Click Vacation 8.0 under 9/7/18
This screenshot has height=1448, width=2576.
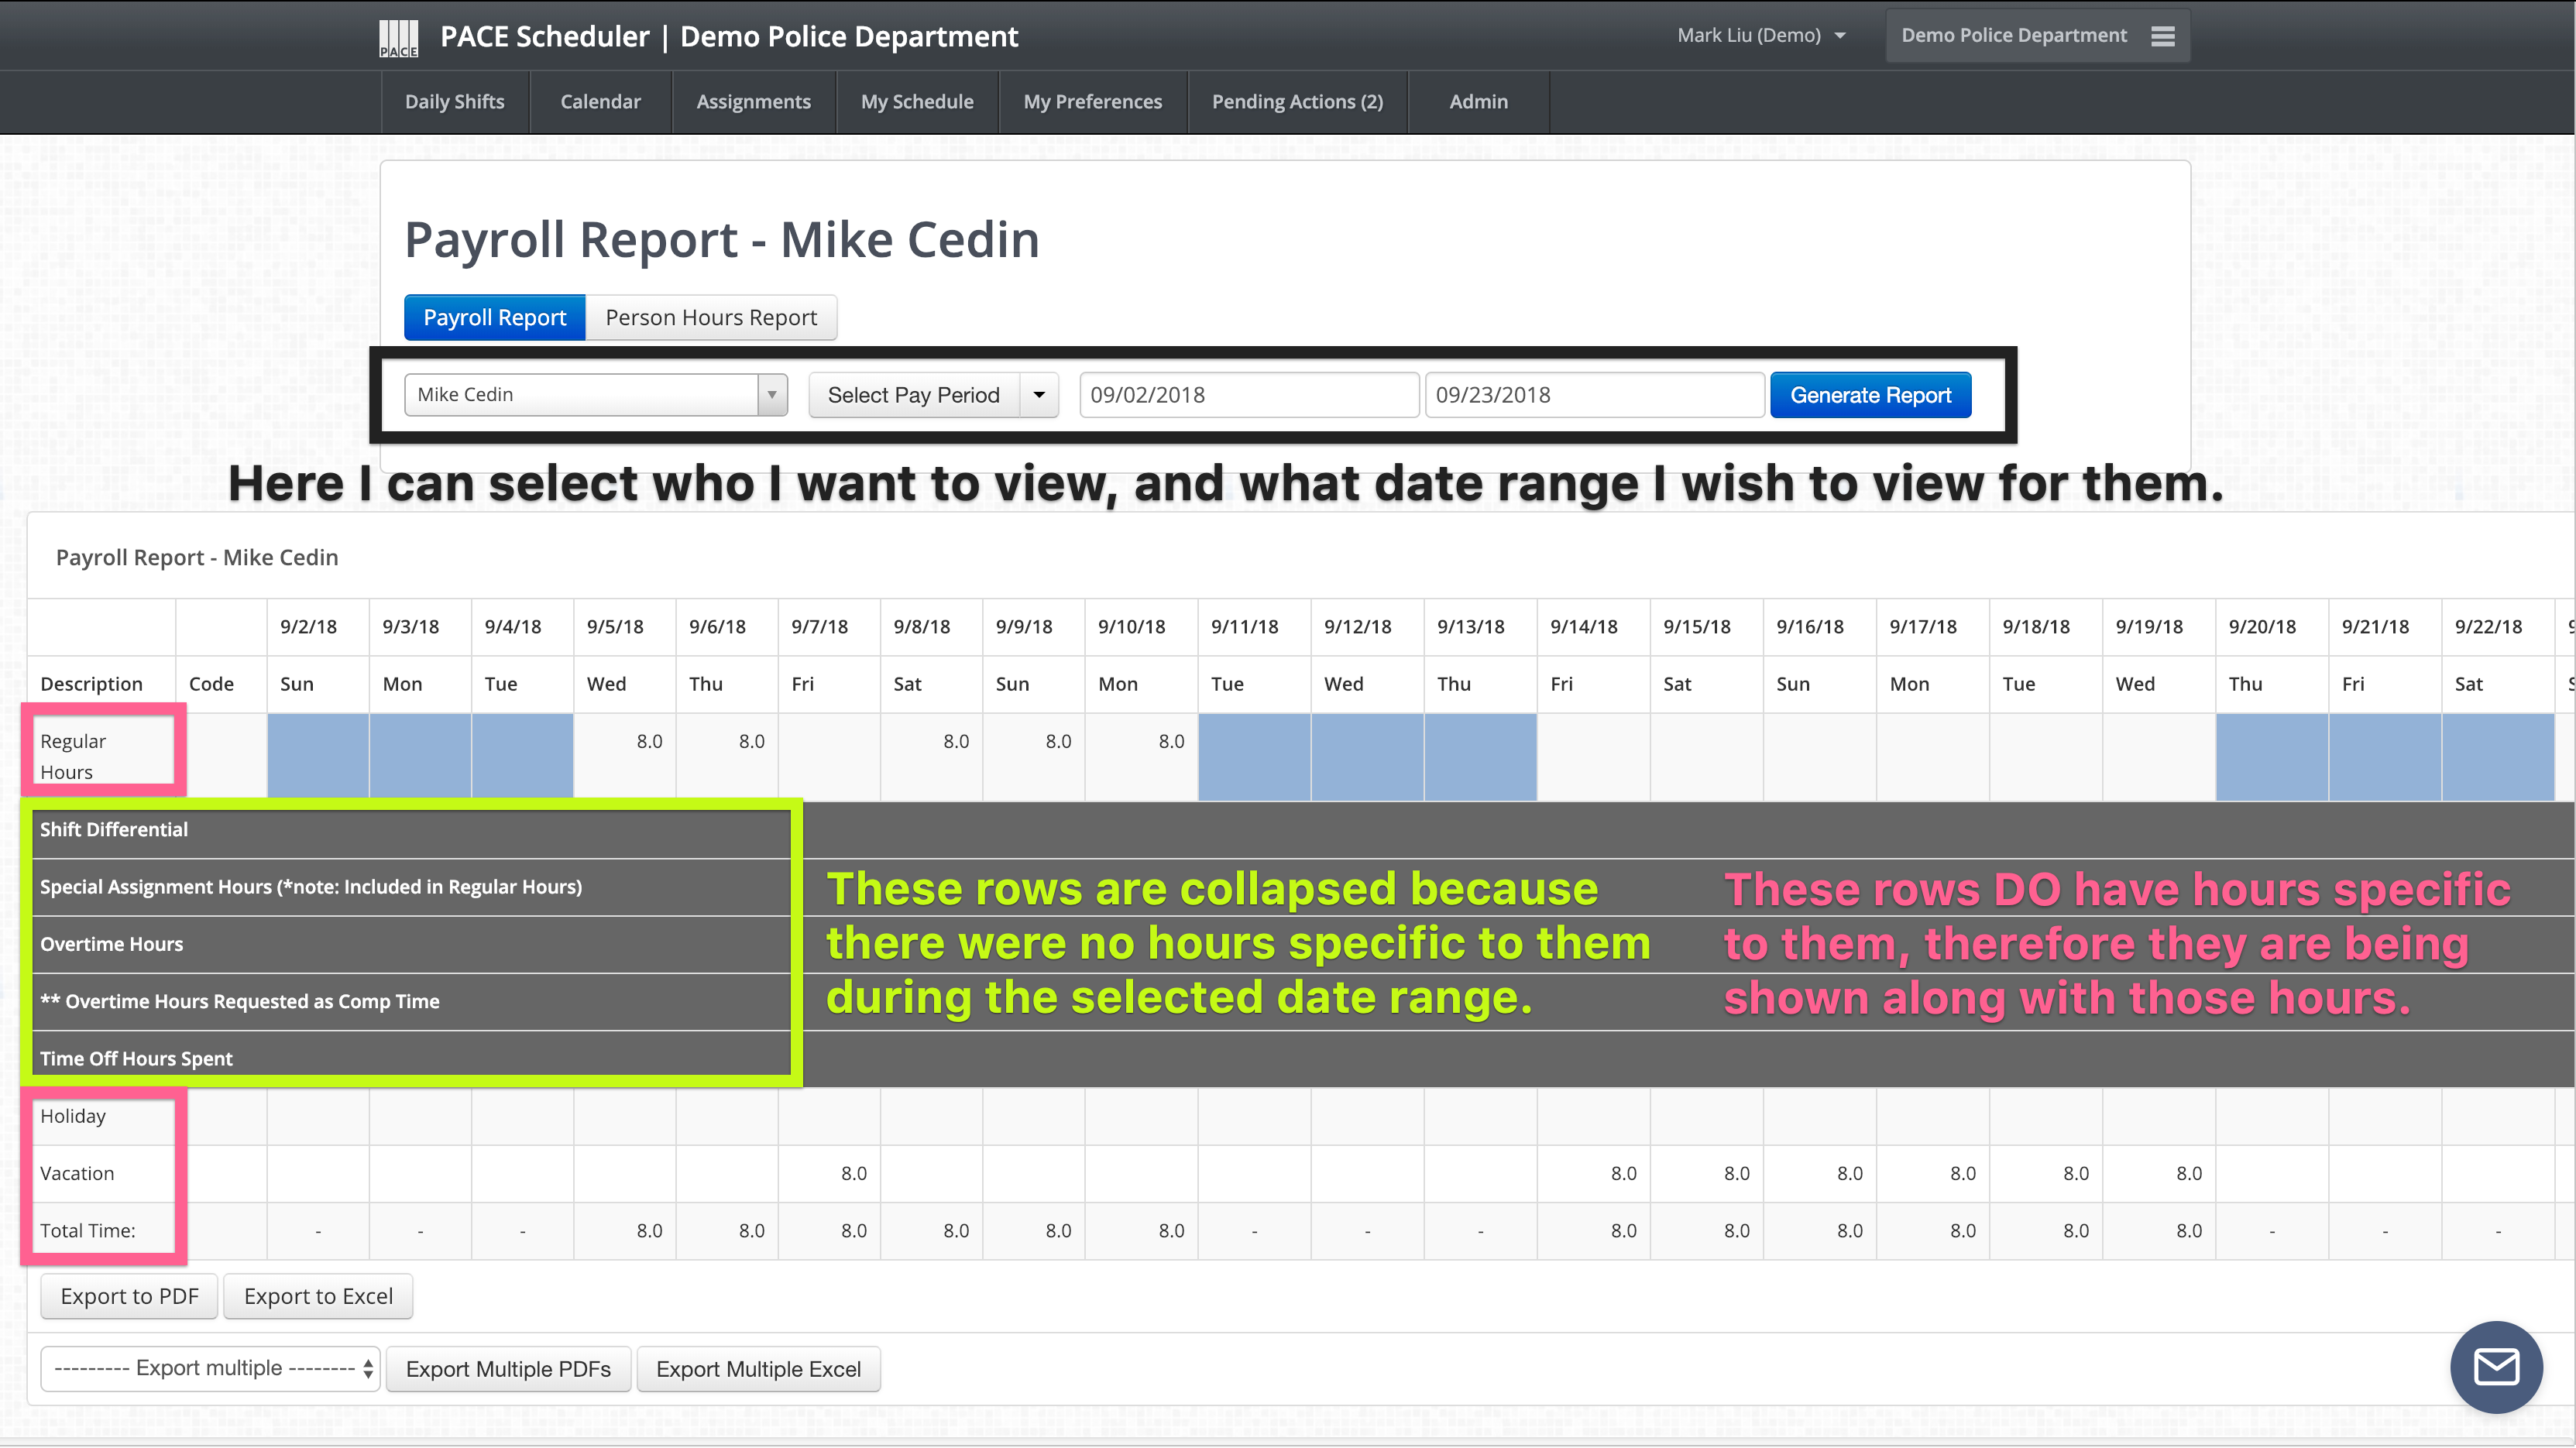pyautogui.click(x=853, y=1173)
